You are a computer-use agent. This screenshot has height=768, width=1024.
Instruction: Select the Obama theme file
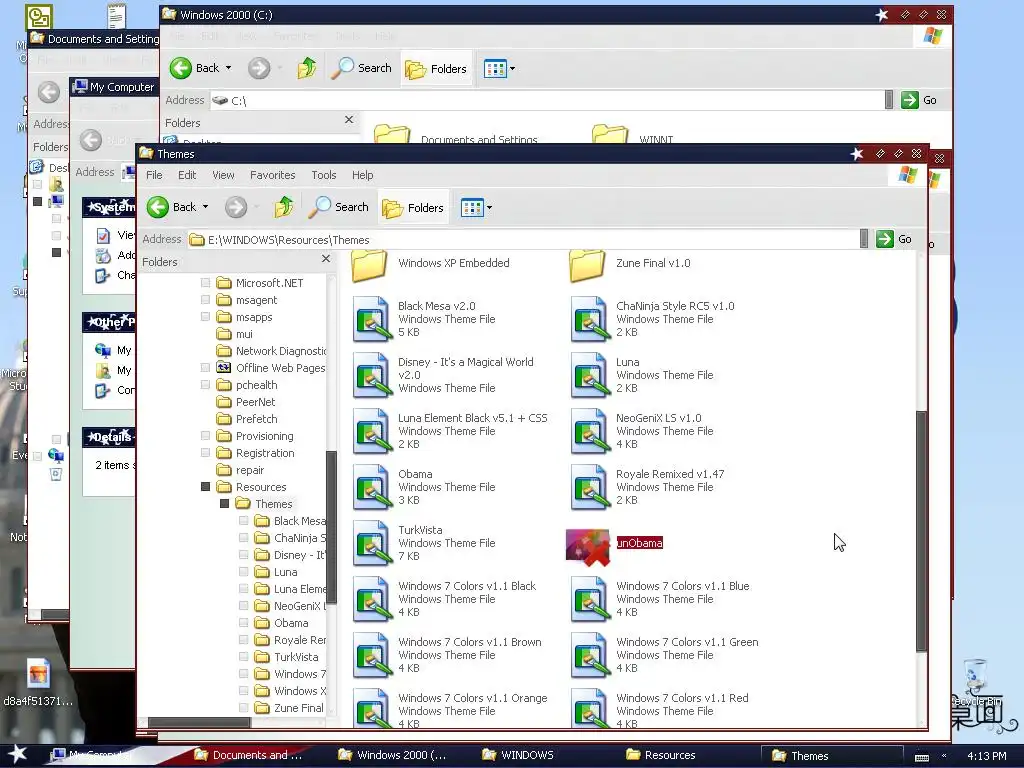(x=371, y=487)
